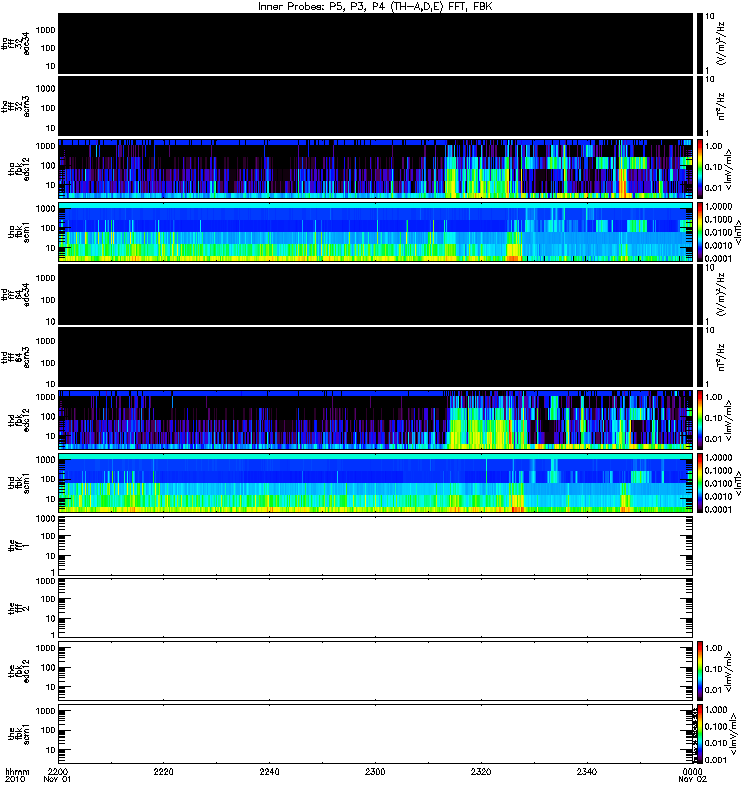The width and height of the screenshot is (750, 800).
Task: Click the 'nT²/Hz' unit of tha scm3
Action: click(x=721, y=106)
